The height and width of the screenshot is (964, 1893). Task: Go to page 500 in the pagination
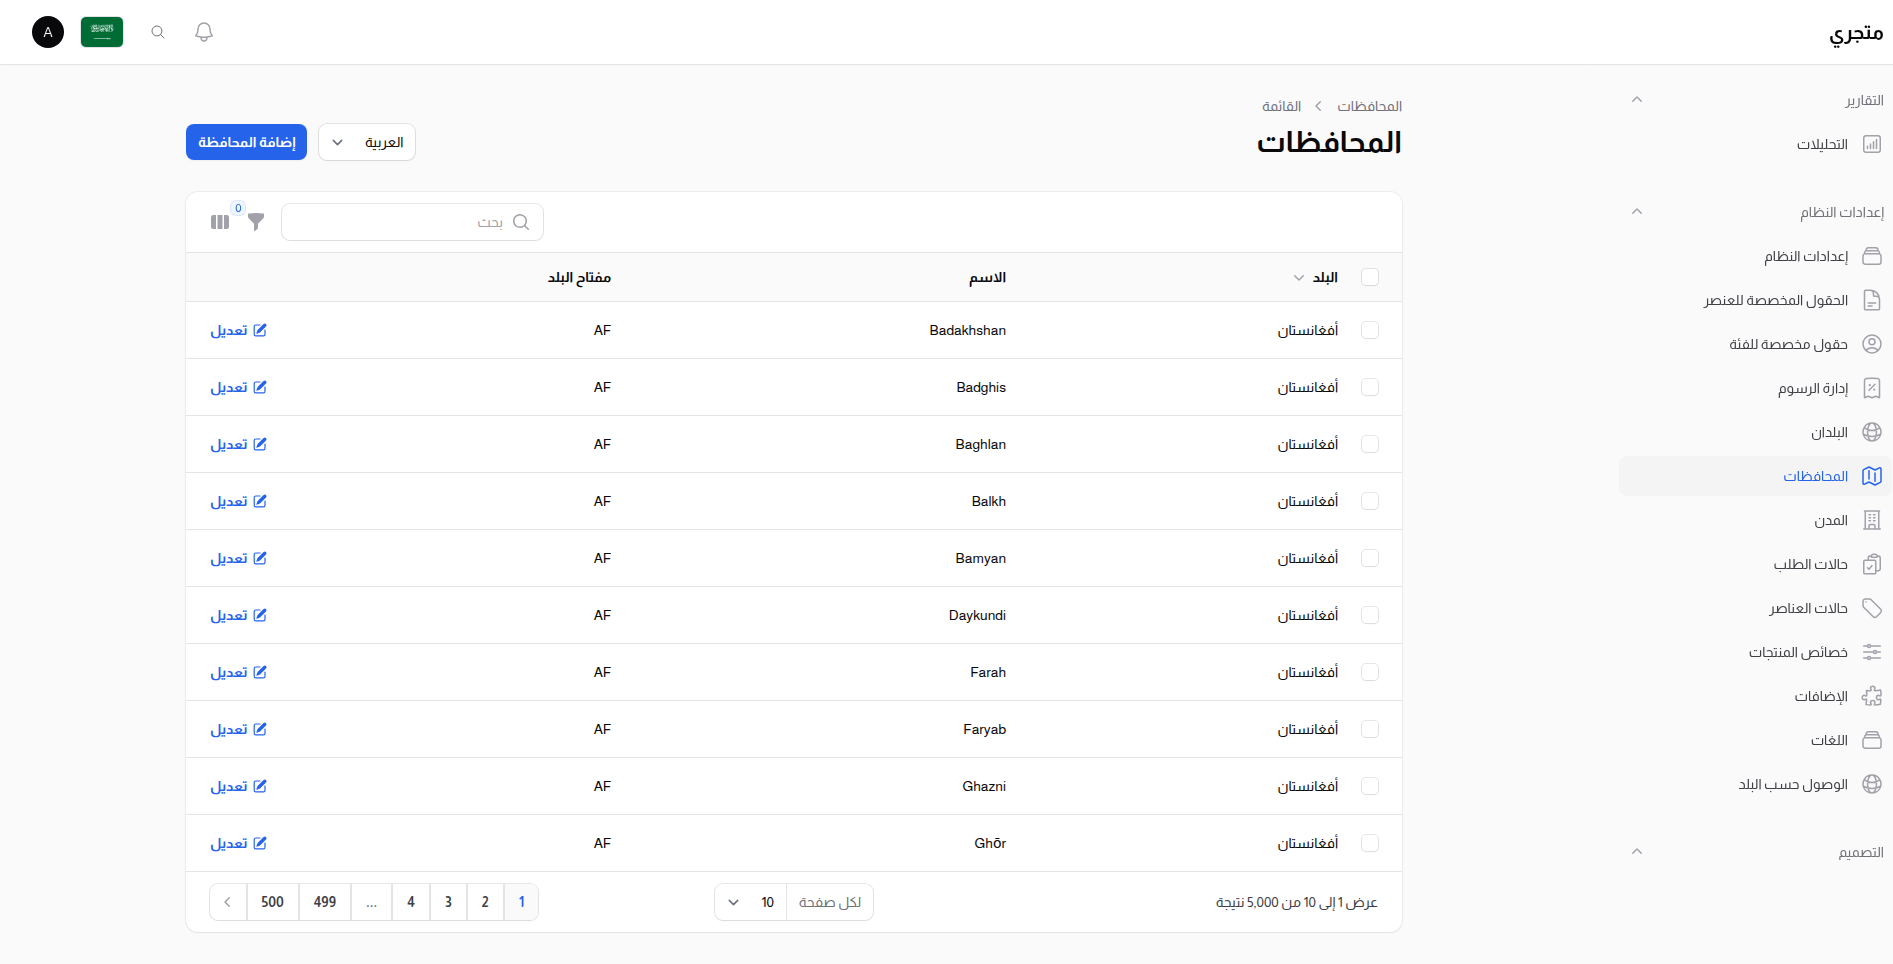pos(272,901)
